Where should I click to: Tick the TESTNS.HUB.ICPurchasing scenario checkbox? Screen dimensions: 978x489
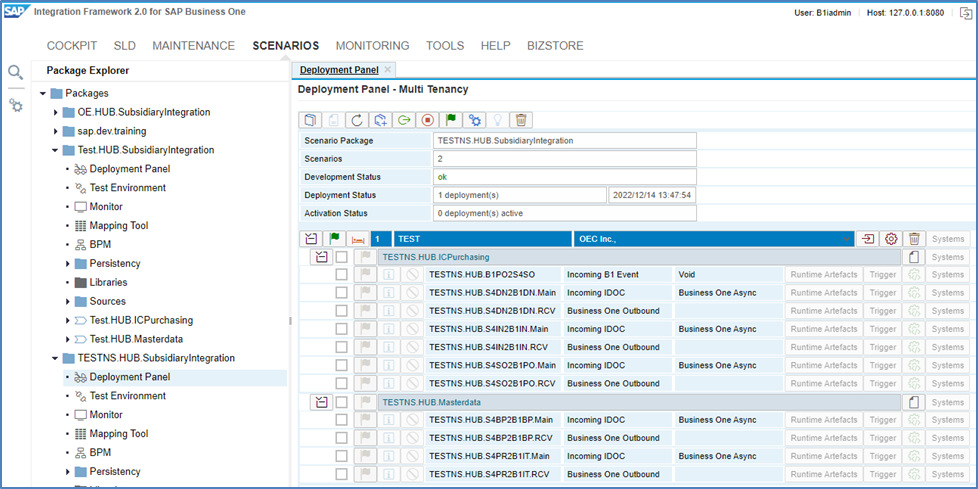[x=341, y=257]
